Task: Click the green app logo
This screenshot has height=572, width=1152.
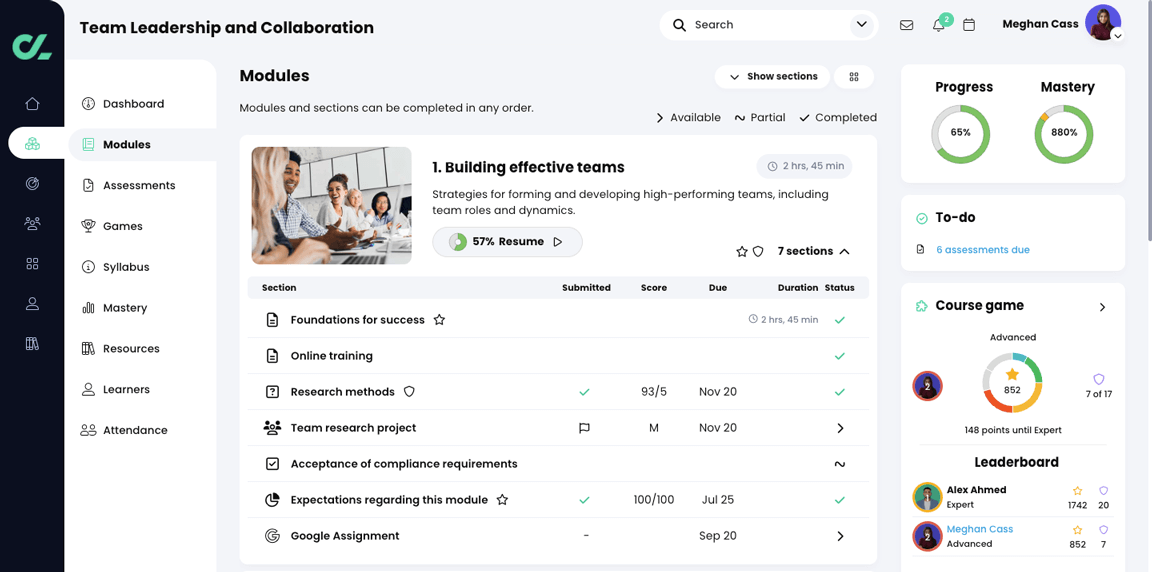Action: click(x=32, y=46)
